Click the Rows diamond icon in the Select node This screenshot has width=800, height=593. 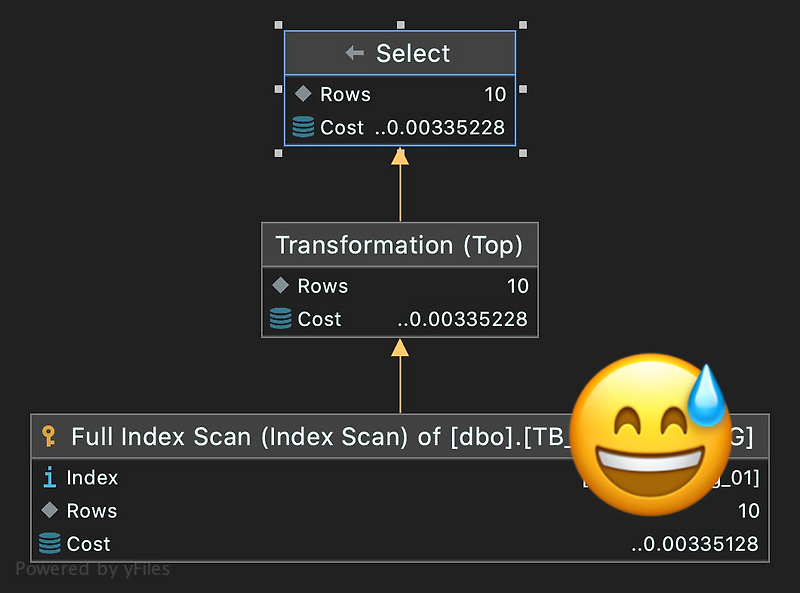pos(301,94)
